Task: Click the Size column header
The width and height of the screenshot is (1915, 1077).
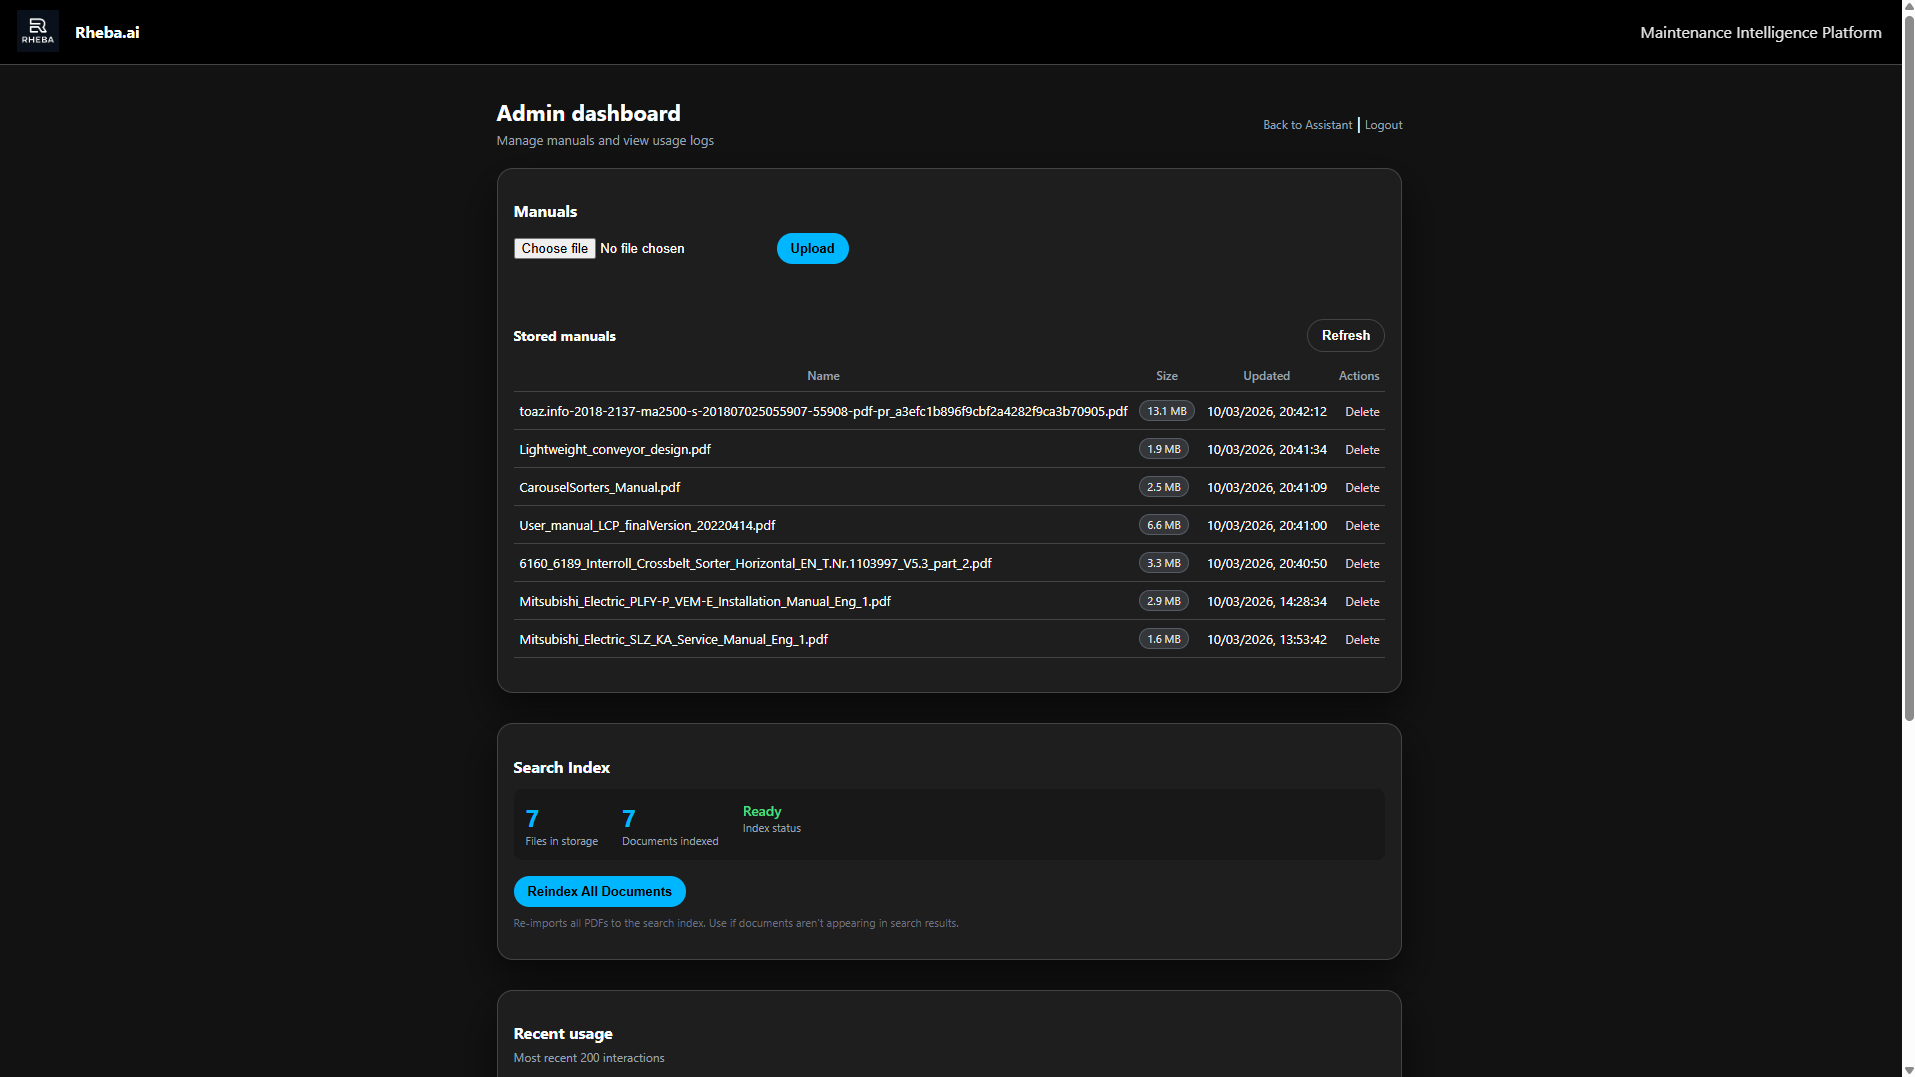Action: (x=1166, y=375)
